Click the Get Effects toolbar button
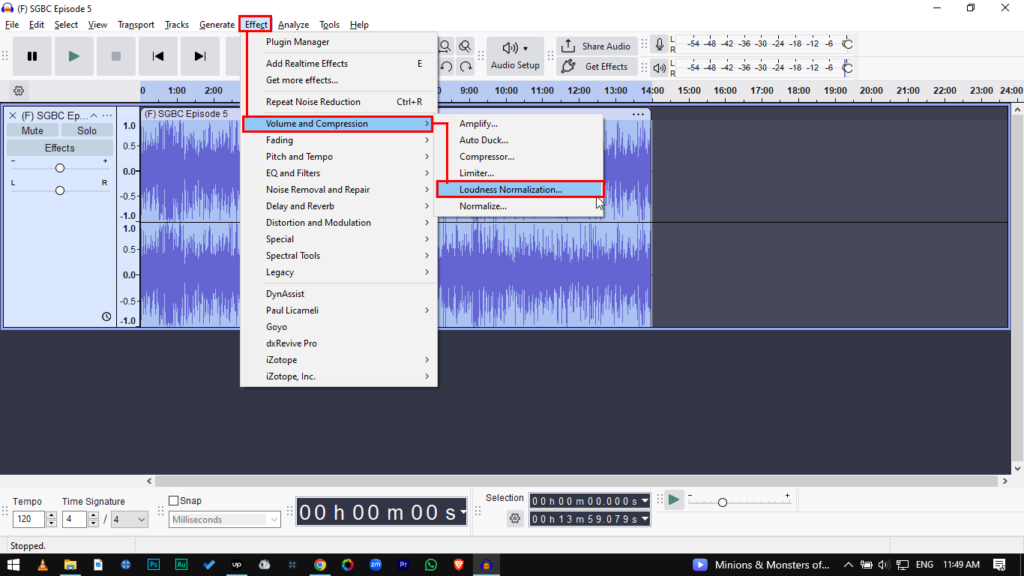The image size is (1024, 576). 596,67
